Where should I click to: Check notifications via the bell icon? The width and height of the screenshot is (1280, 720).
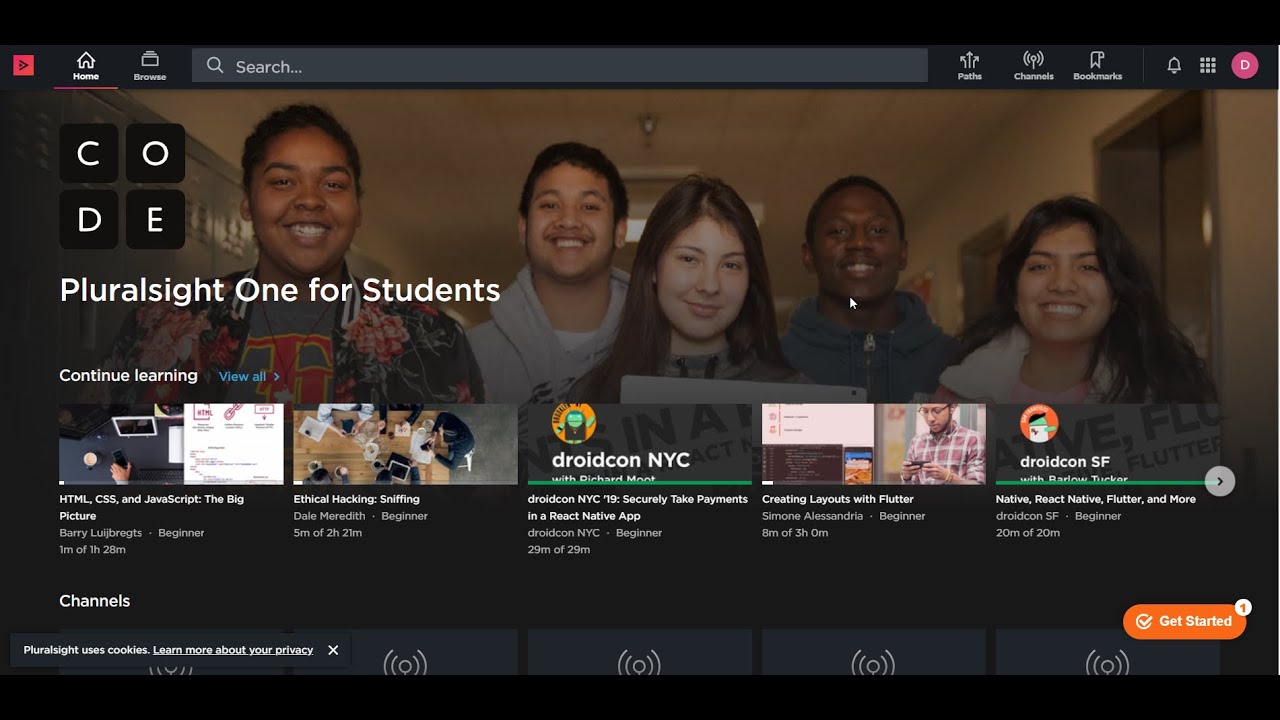pos(1173,64)
